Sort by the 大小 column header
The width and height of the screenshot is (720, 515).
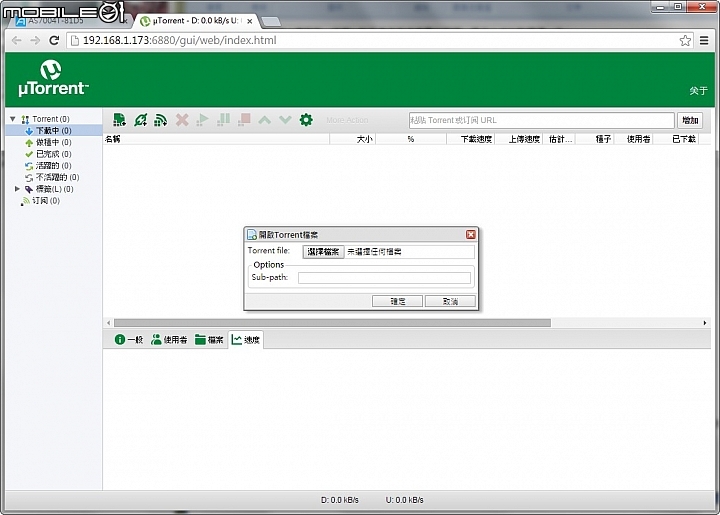(353, 139)
